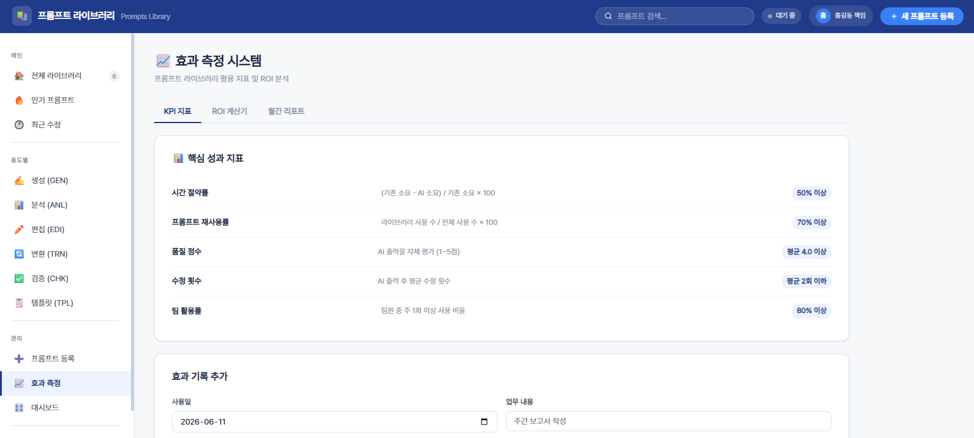This screenshot has height=438, width=974.
Task: Click the search magnifier icon
Action: click(608, 16)
